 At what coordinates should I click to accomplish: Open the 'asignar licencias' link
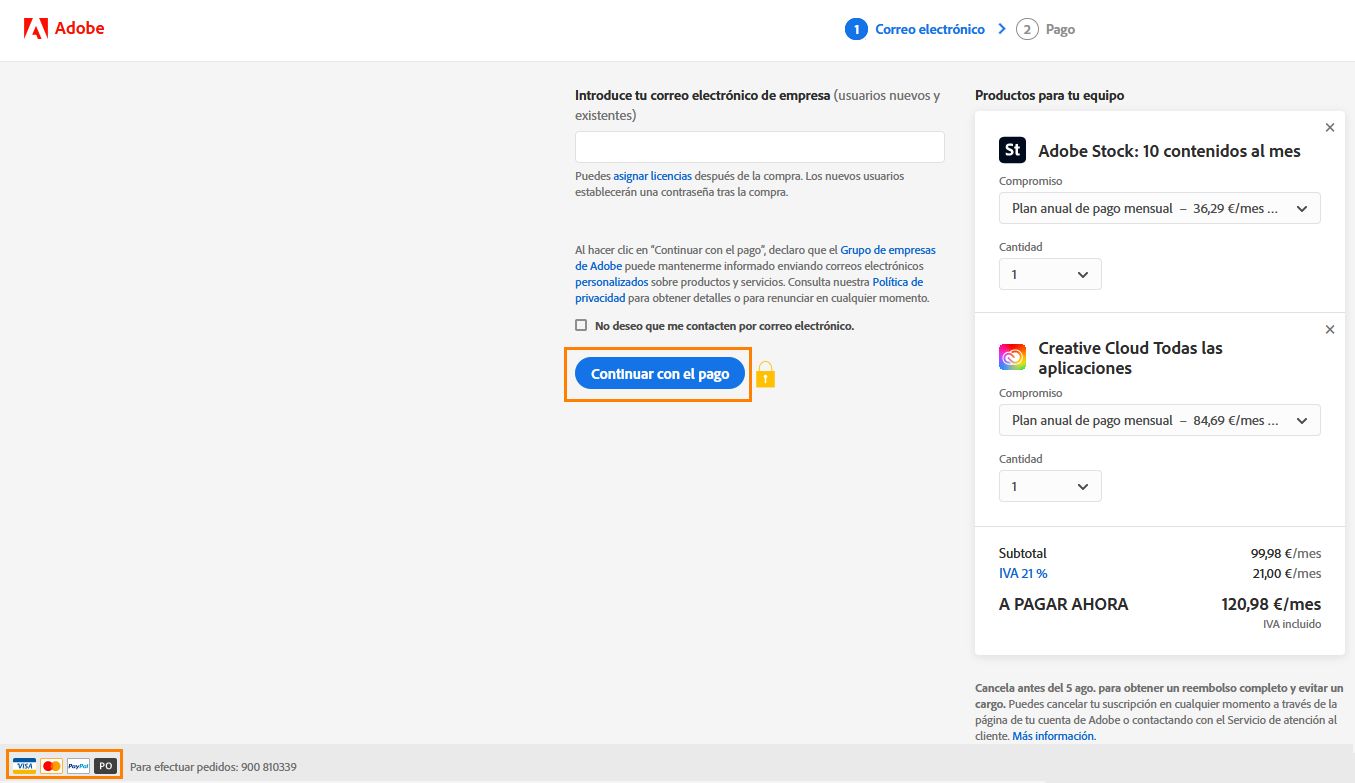[x=652, y=176]
